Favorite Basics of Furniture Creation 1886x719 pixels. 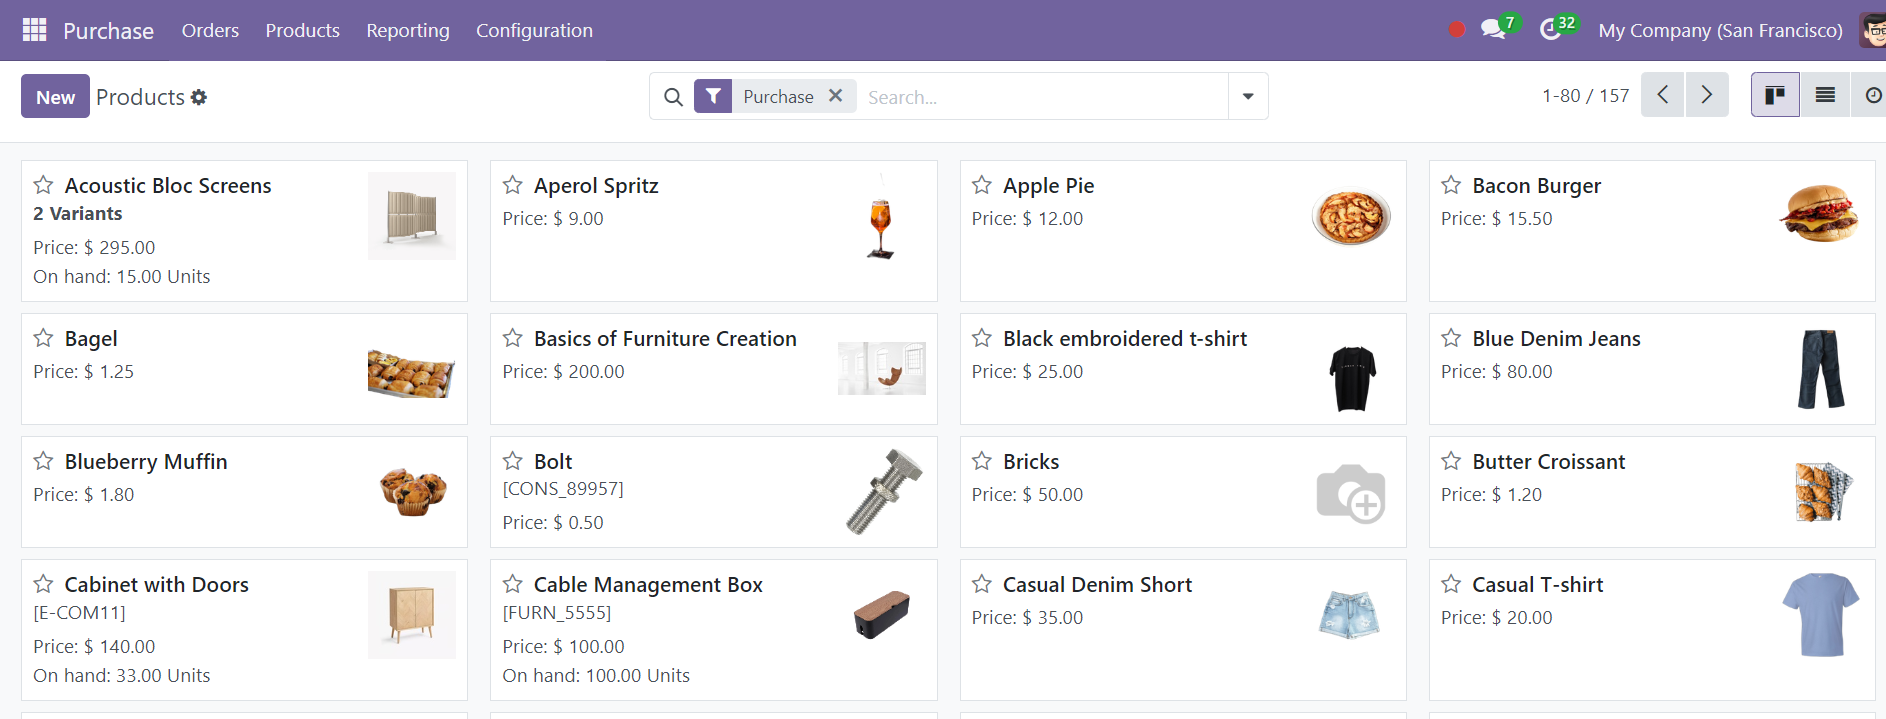pos(513,338)
